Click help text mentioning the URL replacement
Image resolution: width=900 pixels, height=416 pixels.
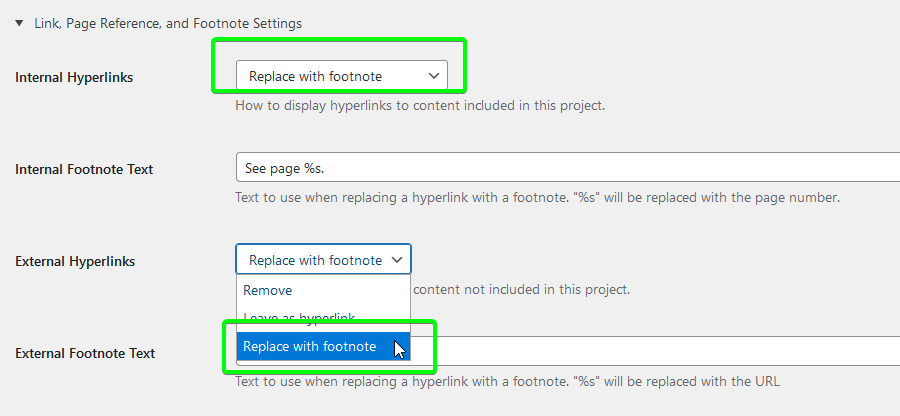[507, 381]
